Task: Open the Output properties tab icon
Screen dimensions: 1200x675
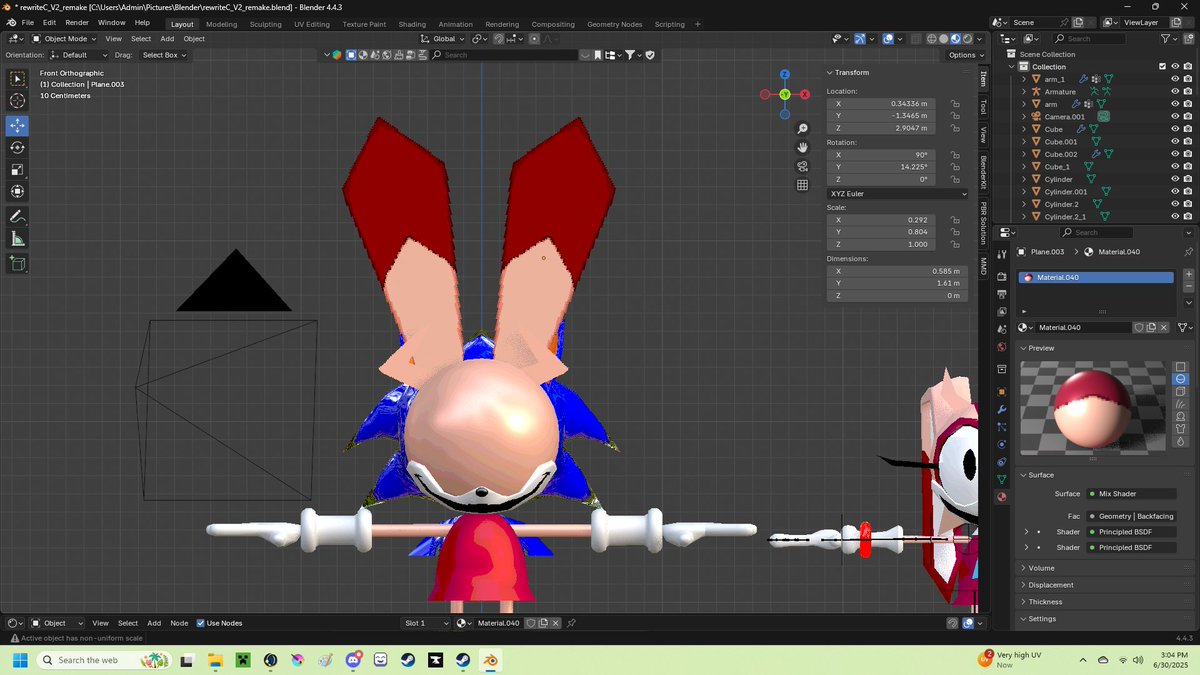Action: pos(1001,294)
